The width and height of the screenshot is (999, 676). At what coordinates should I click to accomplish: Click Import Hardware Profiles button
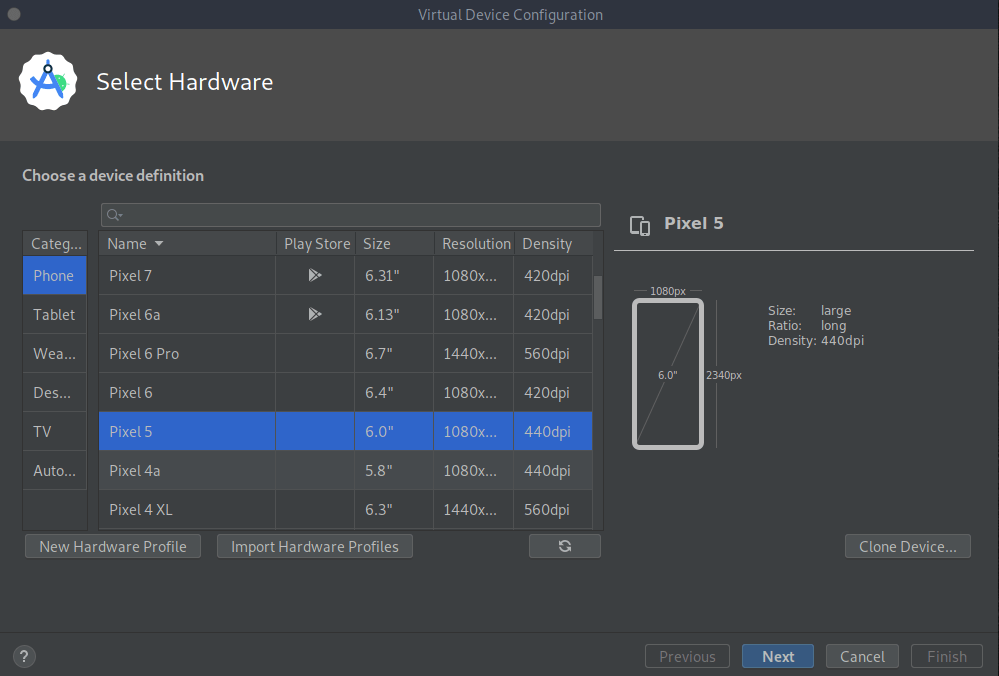(315, 547)
